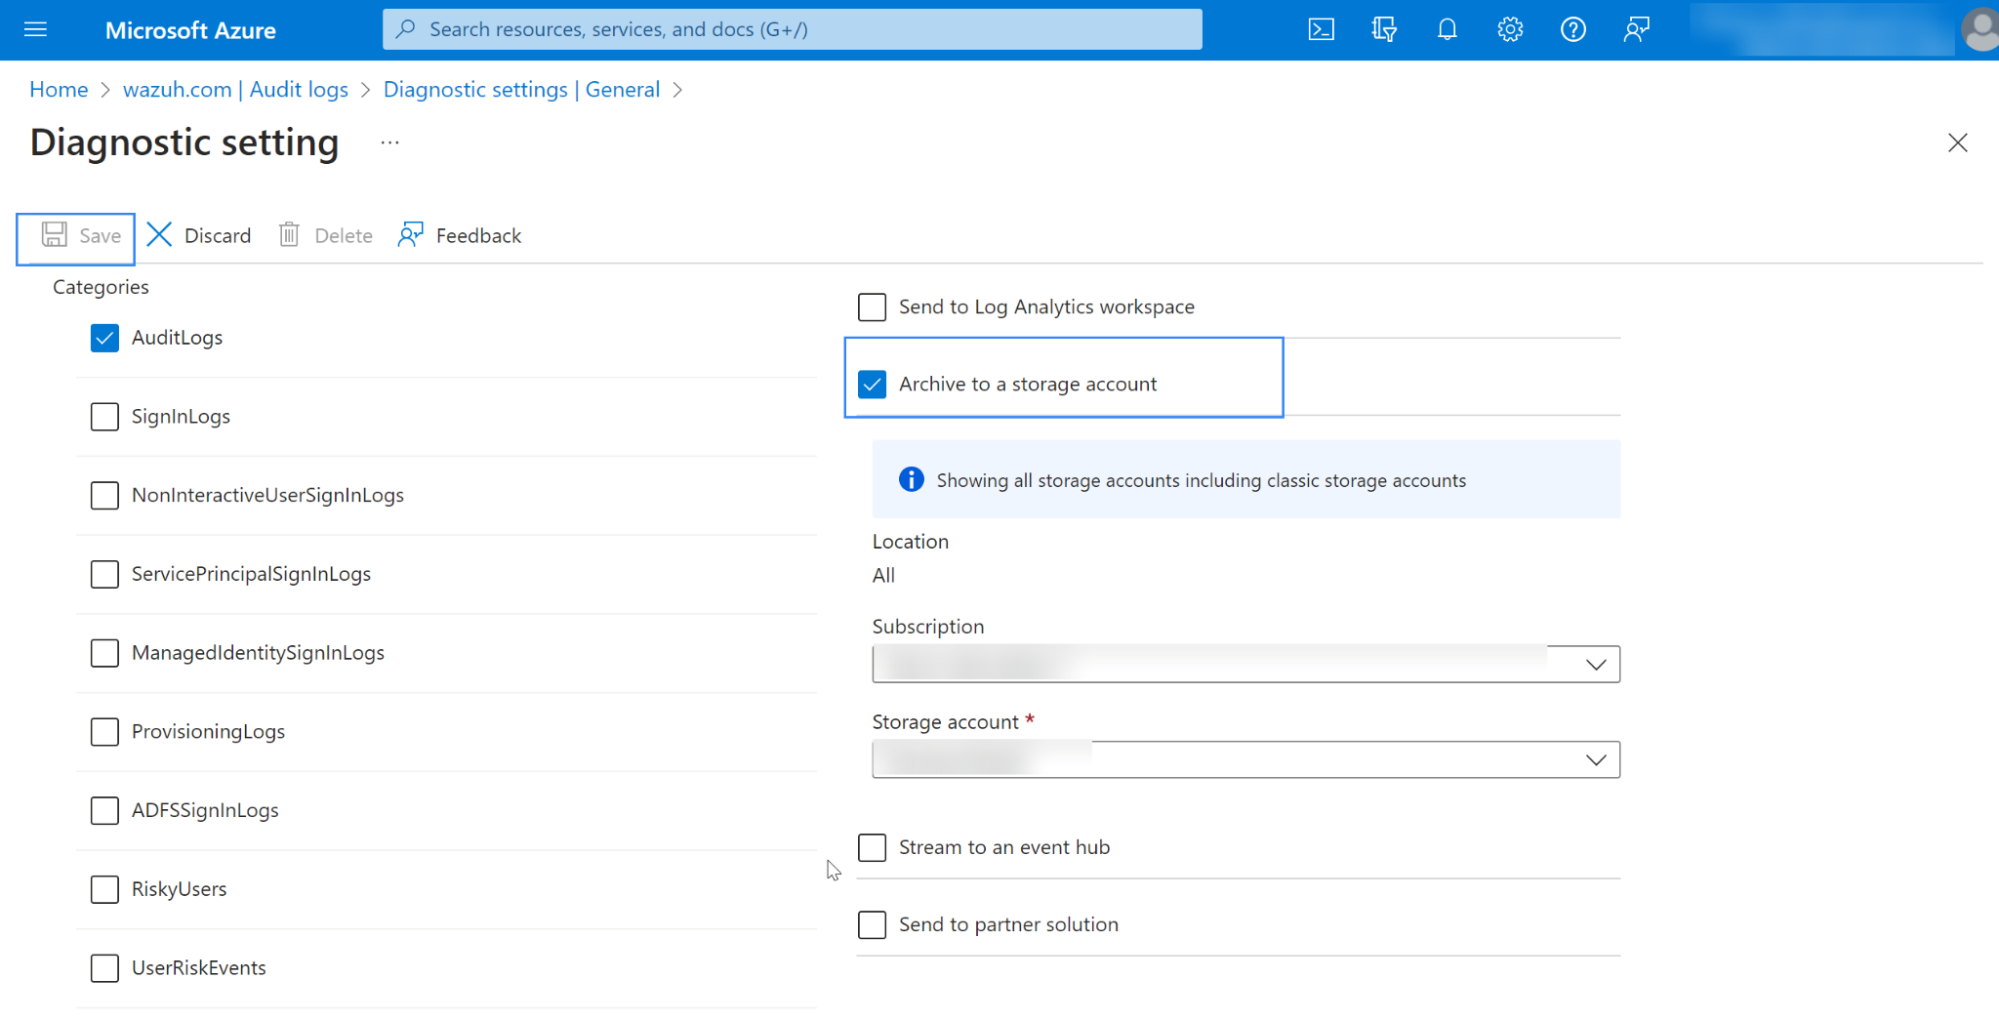This screenshot has height=1021, width=1999.
Task: Open the Help question mark icon
Action: pos(1573,30)
